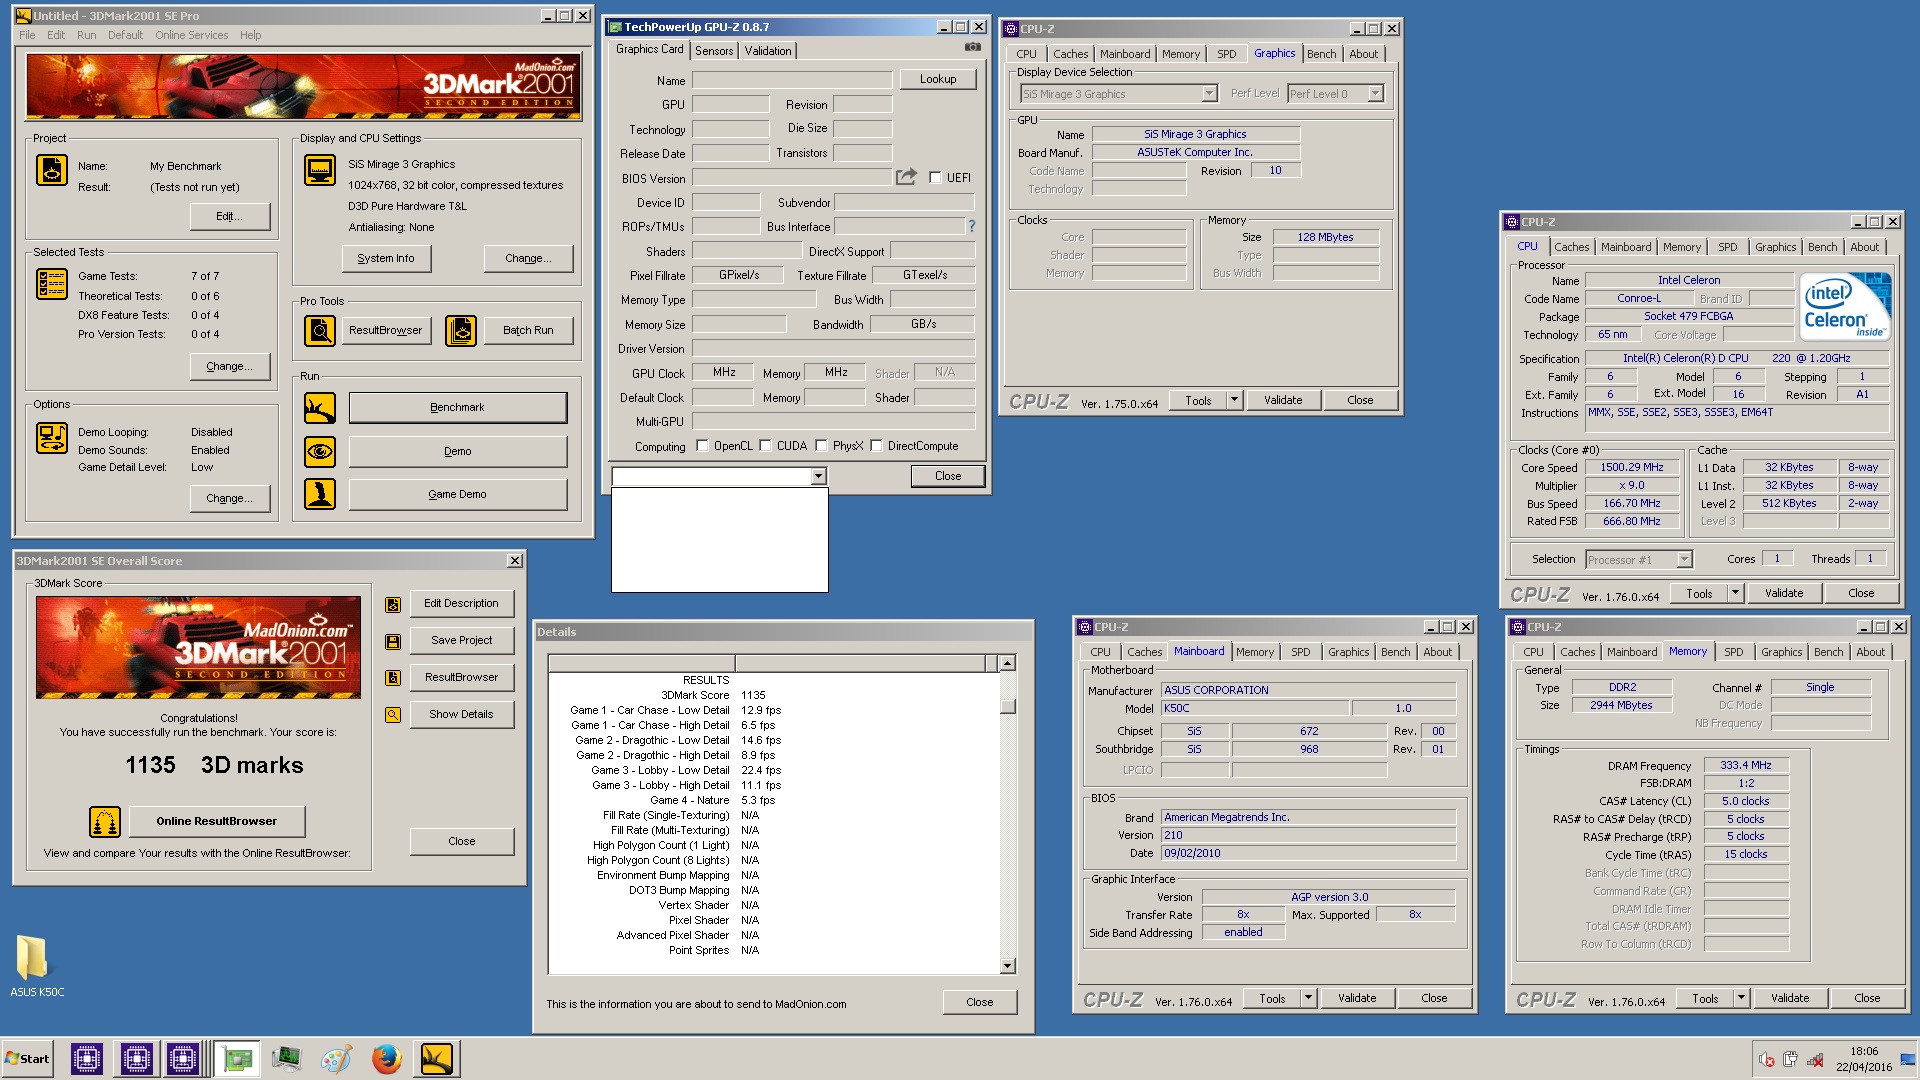Click the Online ResultBrowser yellow icon
Viewport: 1920px width, 1080px height.
(x=105, y=822)
